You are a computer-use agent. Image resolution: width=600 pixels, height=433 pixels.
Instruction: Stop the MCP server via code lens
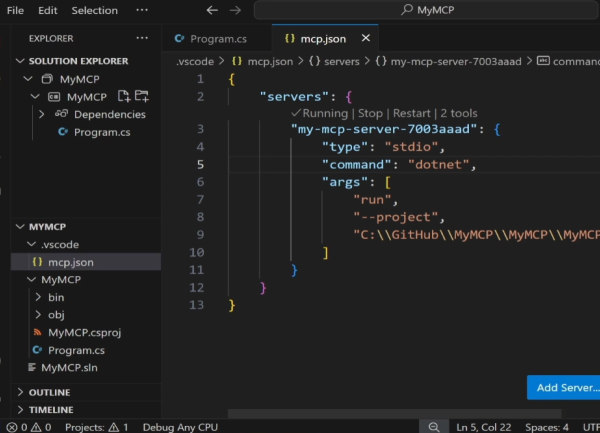[x=370, y=113]
